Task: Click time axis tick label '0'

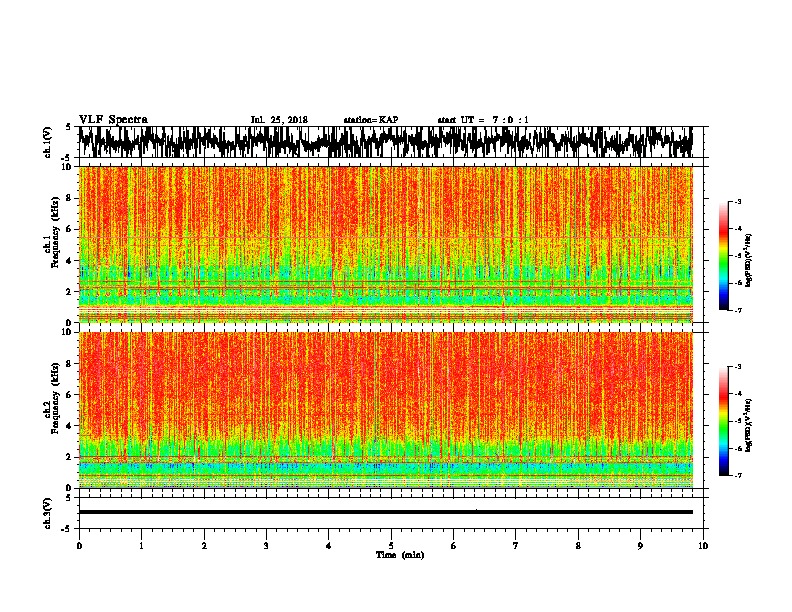Action: coord(79,546)
